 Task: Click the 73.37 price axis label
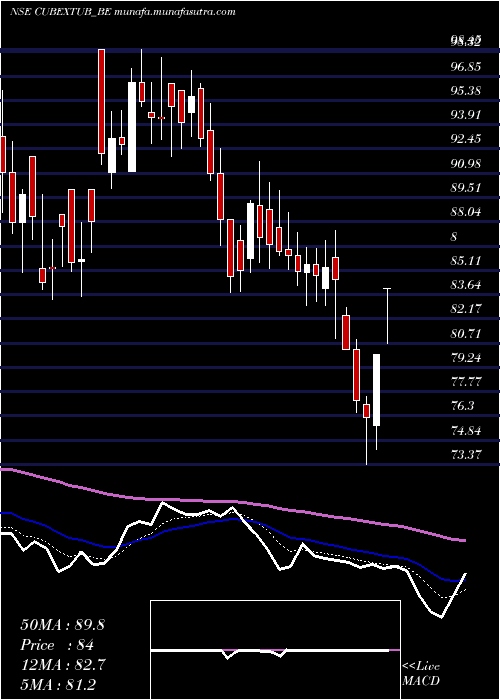tap(466, 455)
